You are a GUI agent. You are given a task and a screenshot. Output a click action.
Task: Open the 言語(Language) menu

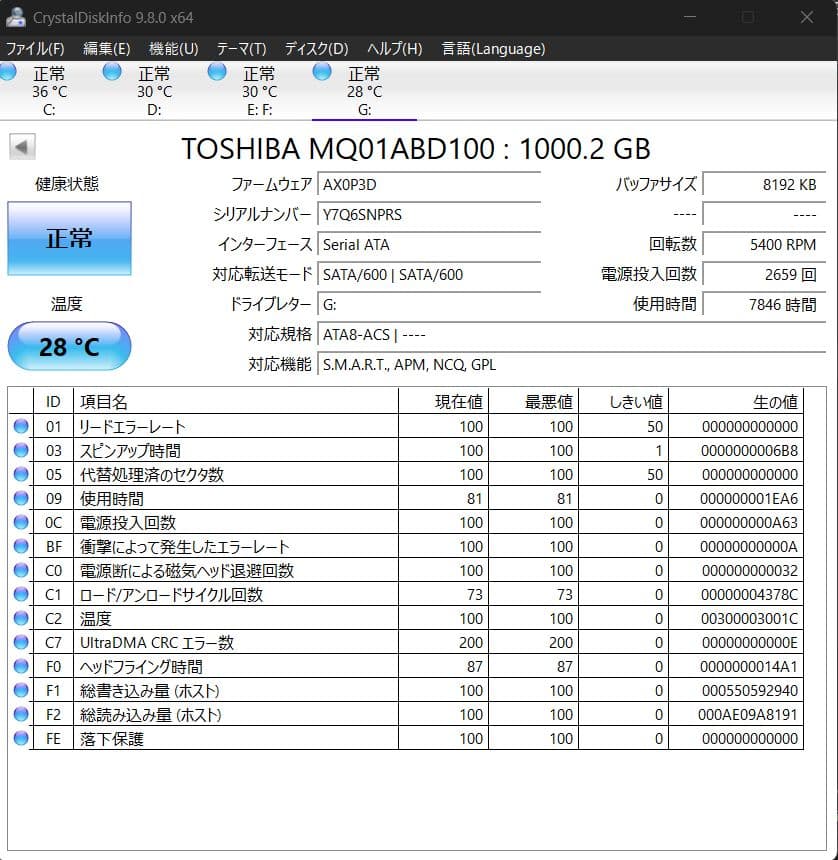(494, 49)
